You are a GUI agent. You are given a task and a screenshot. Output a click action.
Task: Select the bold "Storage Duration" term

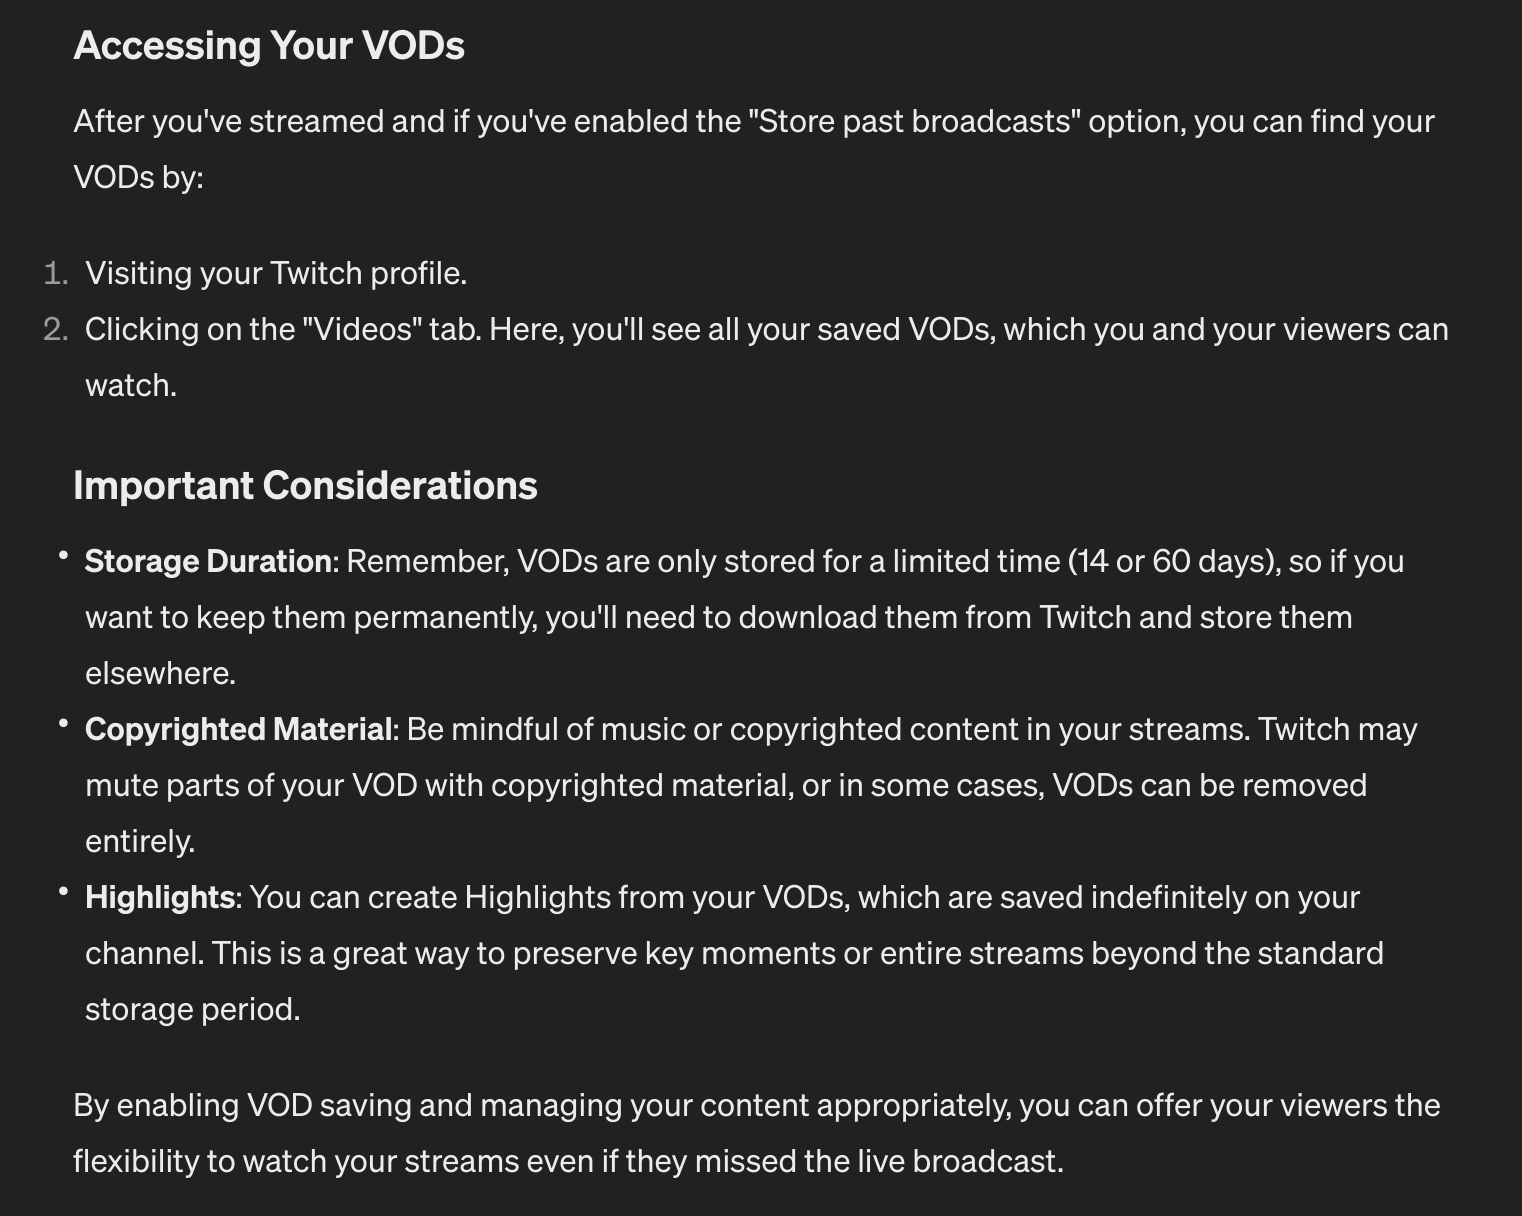click(x=208, y=562)
